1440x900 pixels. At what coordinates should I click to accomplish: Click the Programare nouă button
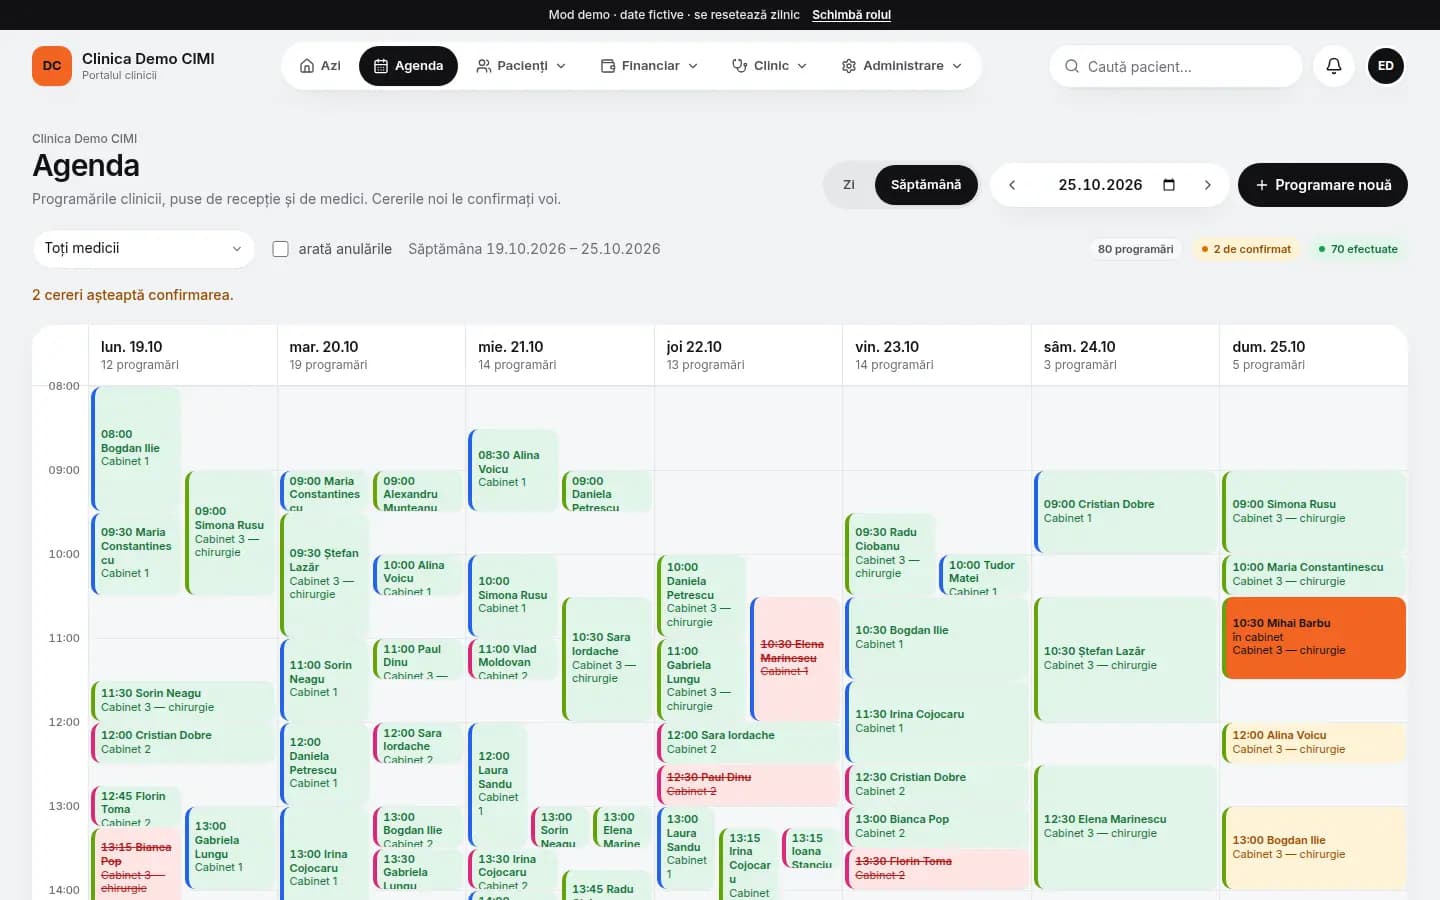coord(1323,185)
